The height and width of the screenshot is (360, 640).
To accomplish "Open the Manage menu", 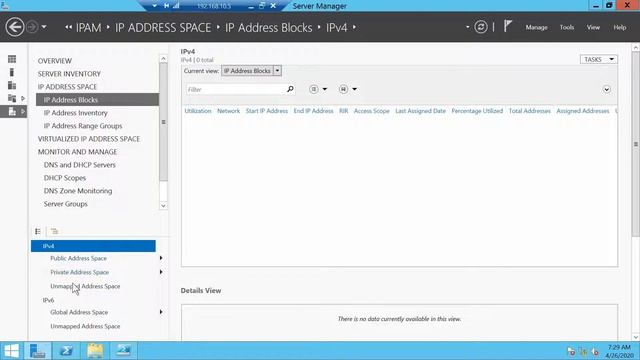I will click(536, 27).
